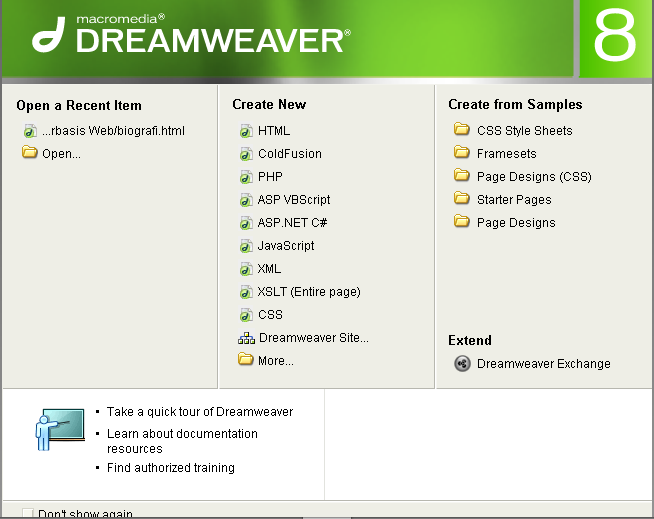This screenshot has width=654, height=519.
Task: Click the instructor tour illustration icon
Action: pyautogui.click(x=60, y=430)
